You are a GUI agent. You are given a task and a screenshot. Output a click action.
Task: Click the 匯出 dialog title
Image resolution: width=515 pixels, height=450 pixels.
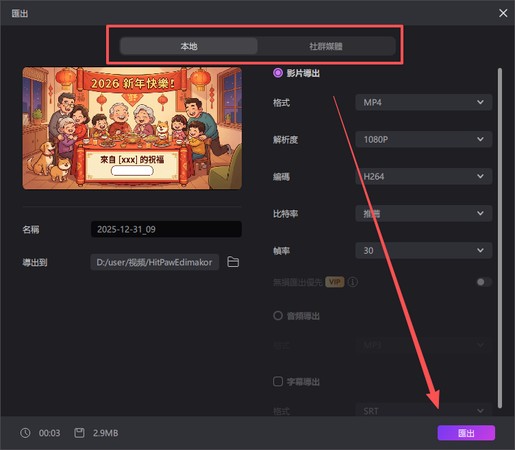pyautogui.click(x=20, y=13)
